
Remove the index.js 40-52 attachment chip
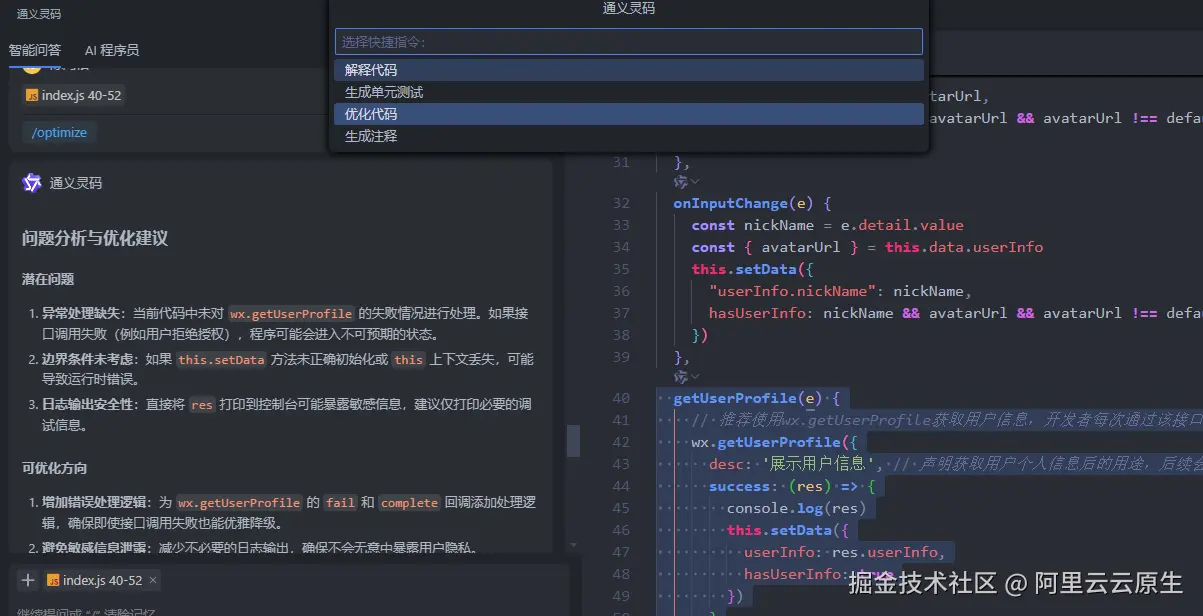coord(153,580)
